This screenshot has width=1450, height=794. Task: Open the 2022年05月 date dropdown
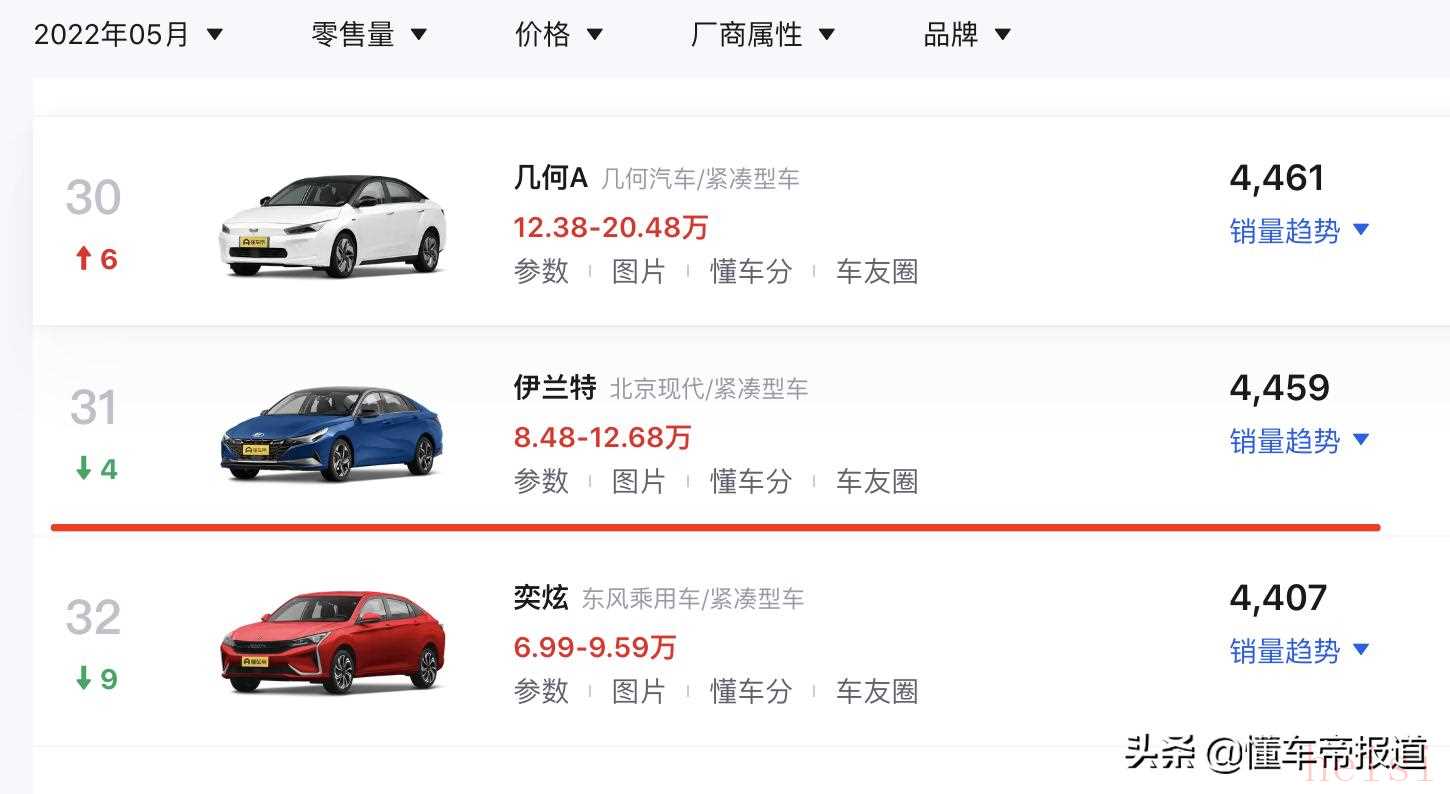pyautogui.click(x=128, y=35)
